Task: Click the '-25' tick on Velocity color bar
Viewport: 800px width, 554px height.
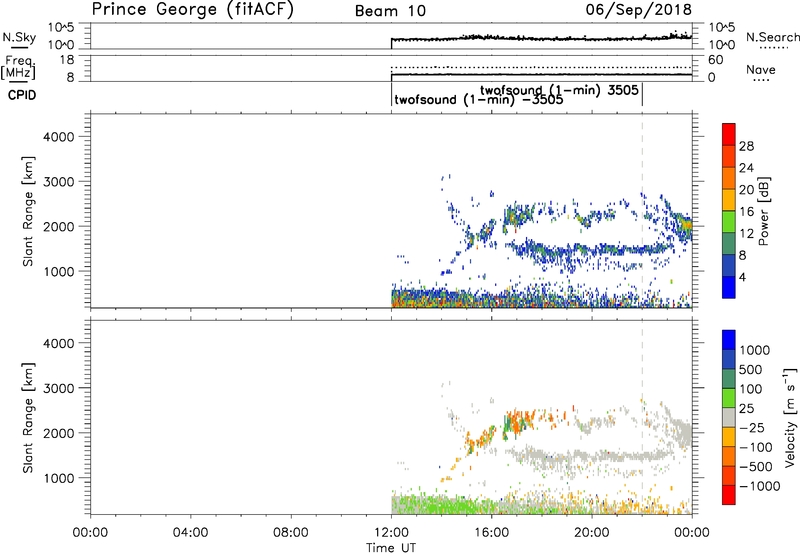Action: (x=752, y=428)
